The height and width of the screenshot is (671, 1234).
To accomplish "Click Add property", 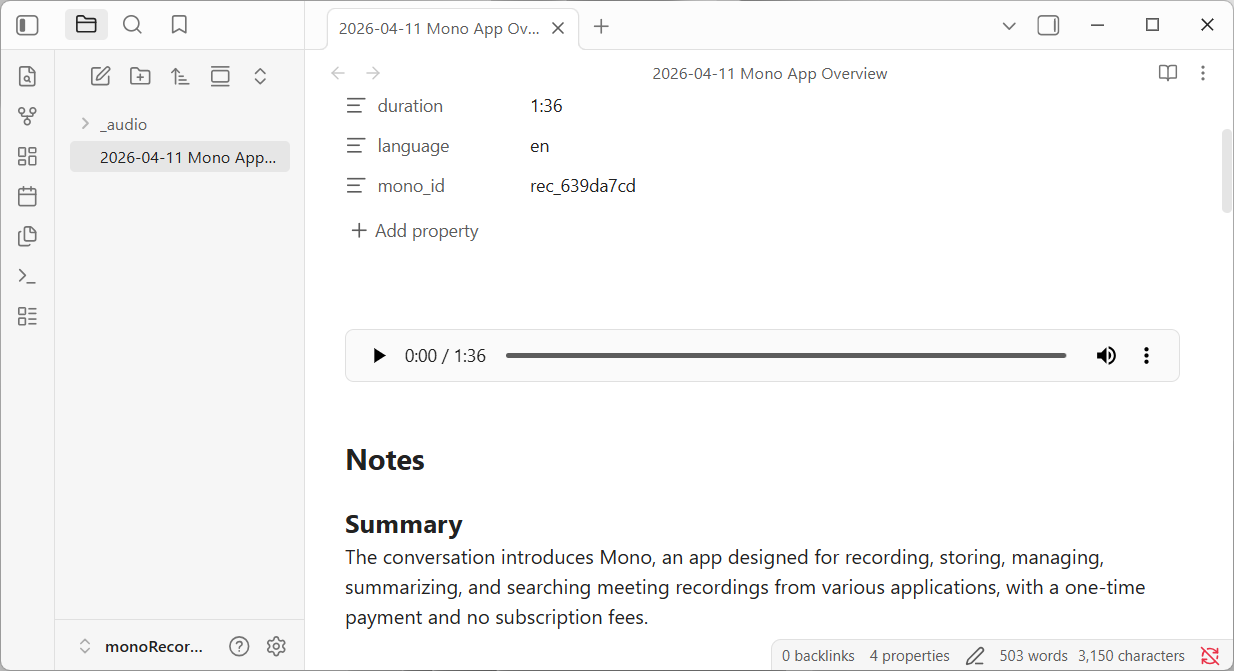I will (x=415, y=231).
